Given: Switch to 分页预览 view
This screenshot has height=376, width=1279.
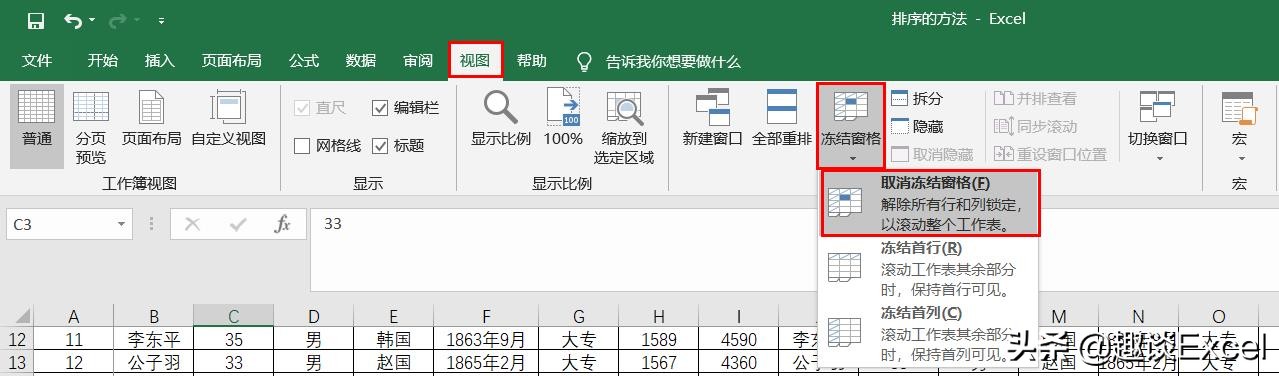Looking at the screenshot, I should (x=91, y=127).
